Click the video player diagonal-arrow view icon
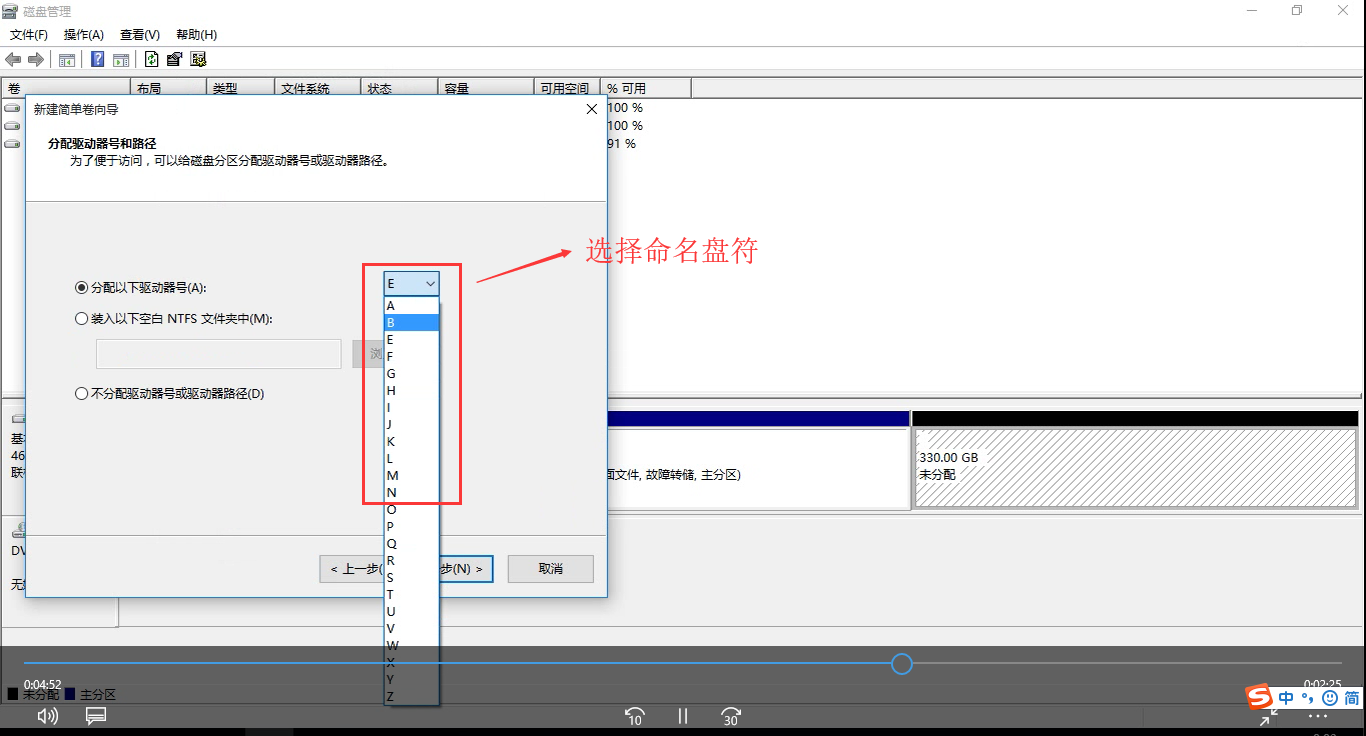 tap(1268, 717)
